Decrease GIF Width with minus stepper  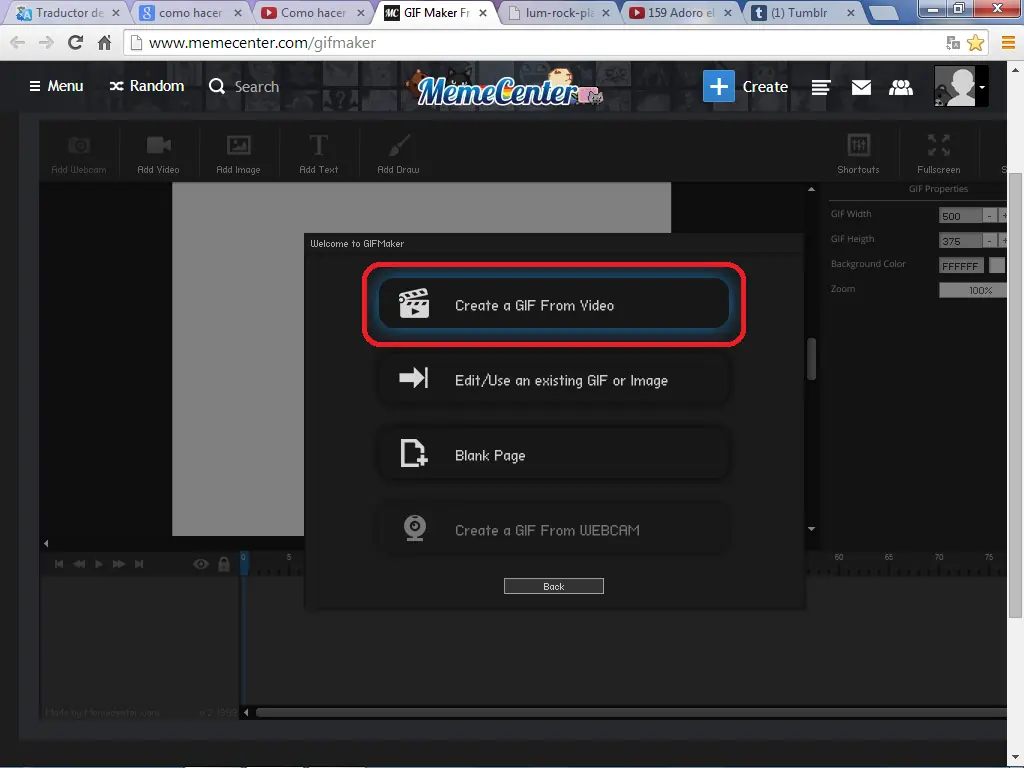[x=990, y=216]
